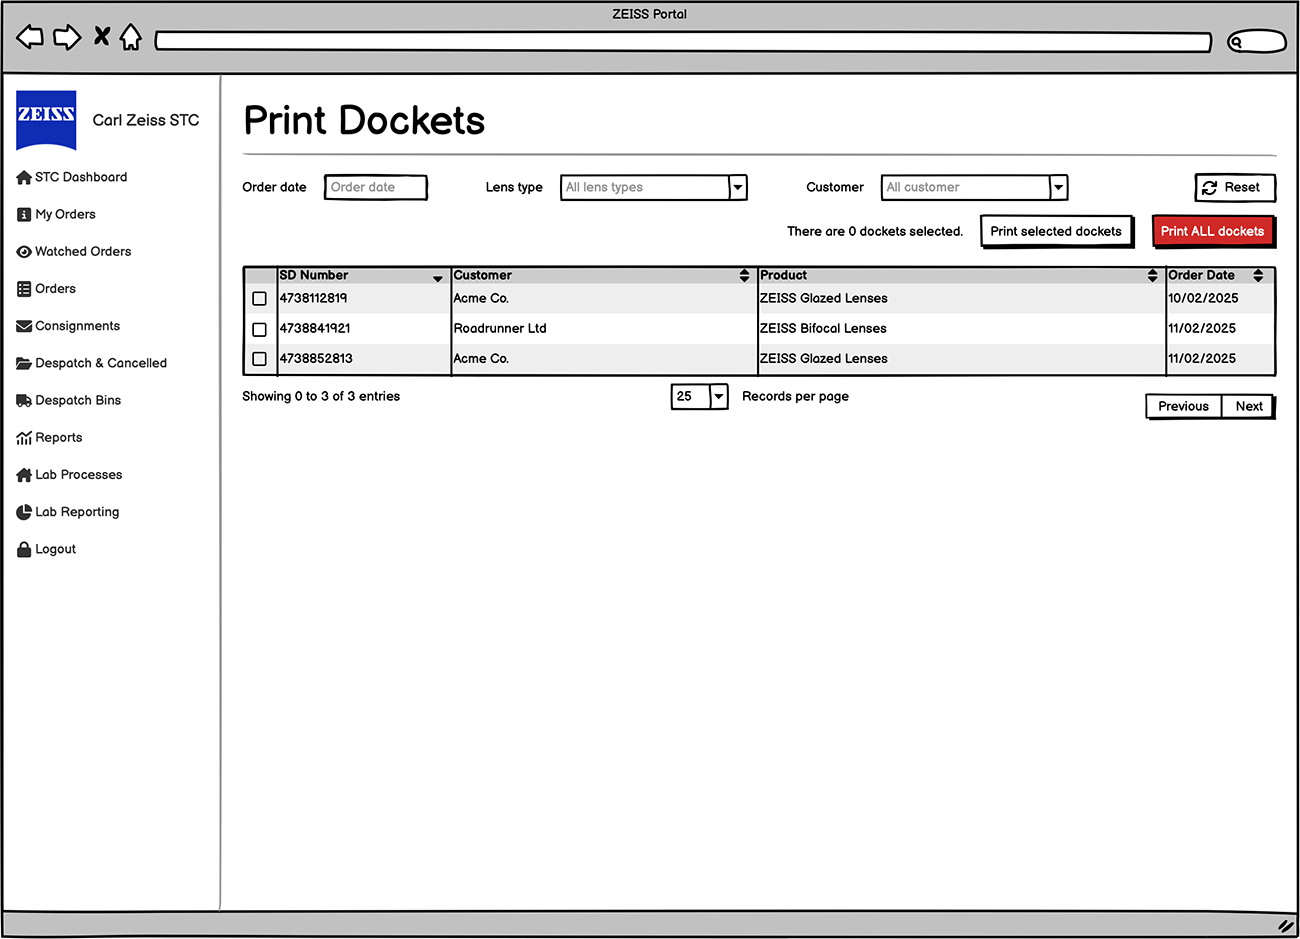This screenshot has height=939, width=1300.
Task: Click 'Showing 0 to 3 of 3 entries'
Action: (321, 396)
